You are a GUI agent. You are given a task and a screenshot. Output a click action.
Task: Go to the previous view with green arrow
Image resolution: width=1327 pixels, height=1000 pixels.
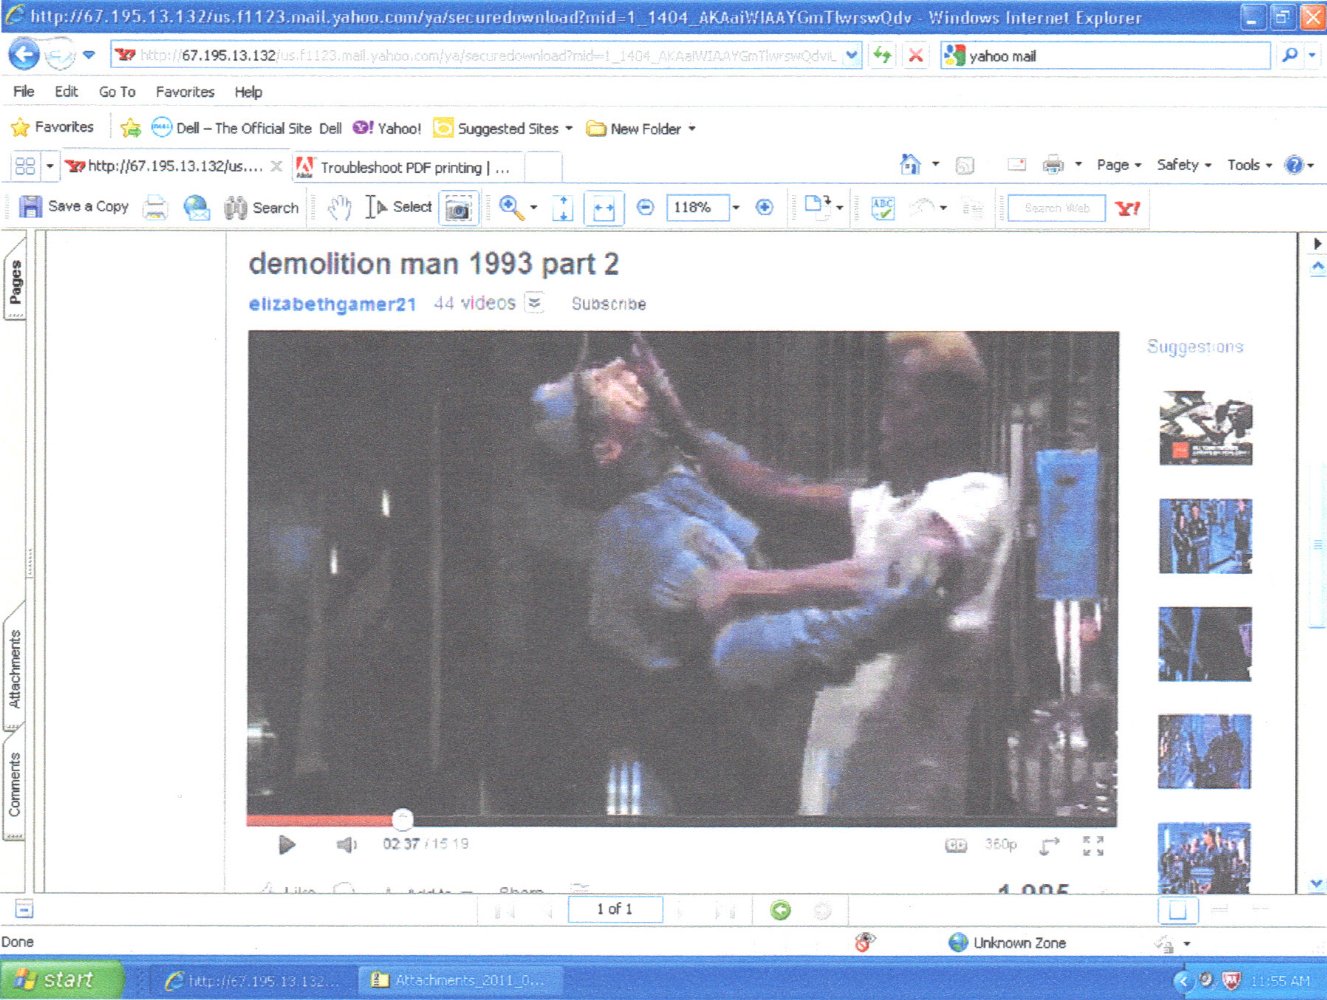(780, 910)
